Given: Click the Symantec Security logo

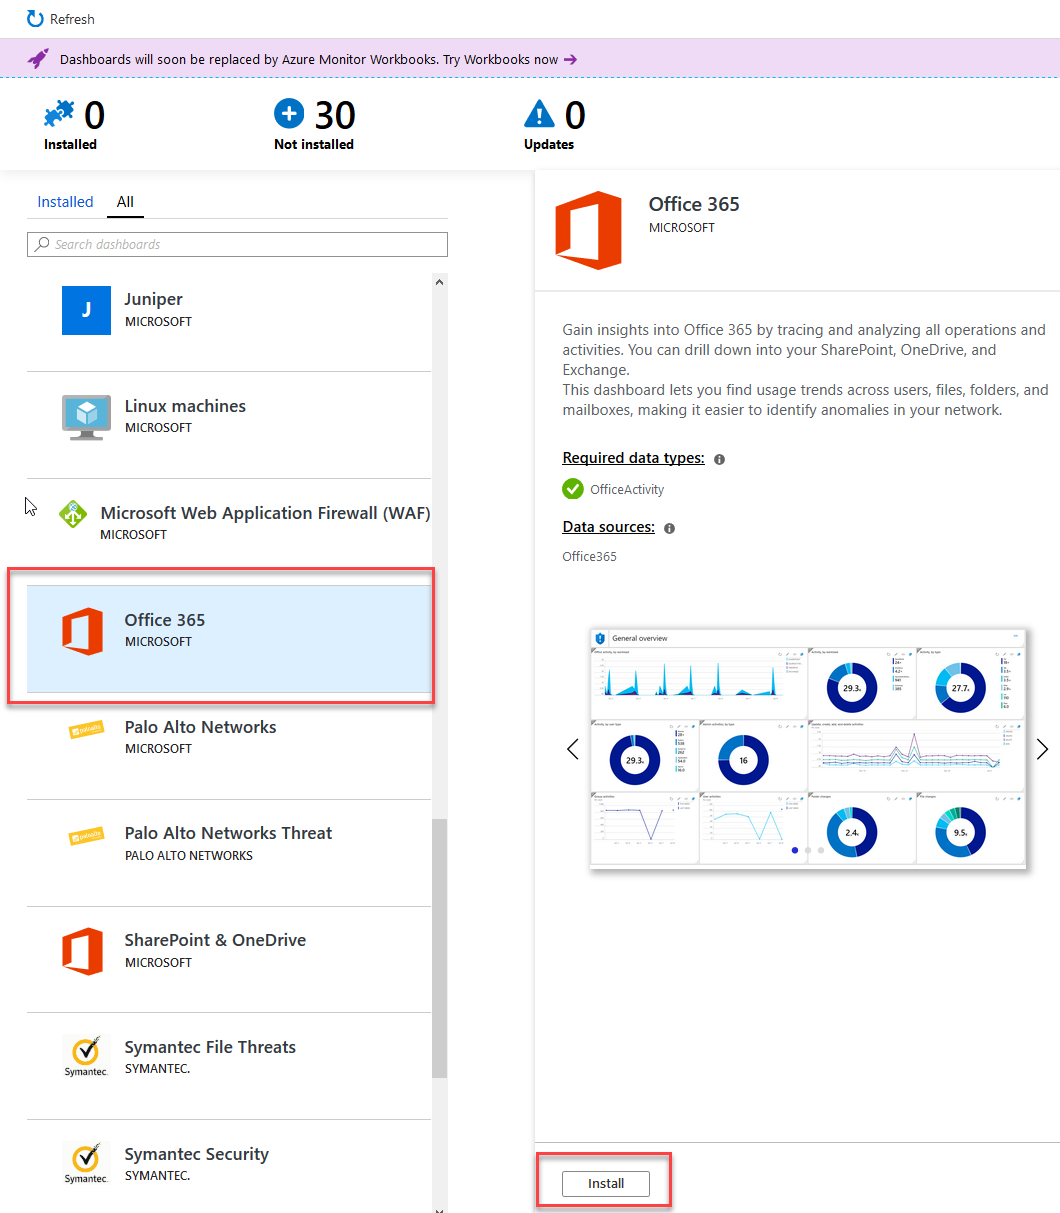Looking at the screenshot, I should pyautogui.click(x=86, y=1164).
